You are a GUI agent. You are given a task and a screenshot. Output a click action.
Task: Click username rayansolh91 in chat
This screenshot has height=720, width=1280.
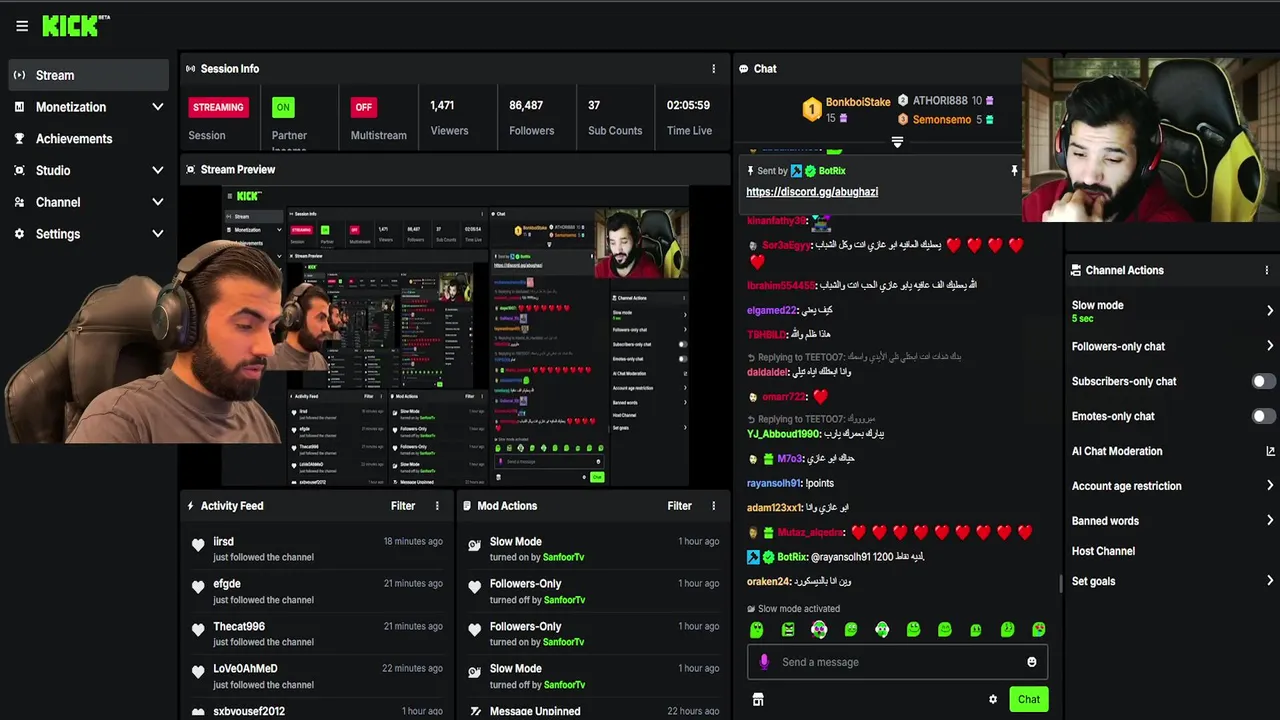pos(774,483)
